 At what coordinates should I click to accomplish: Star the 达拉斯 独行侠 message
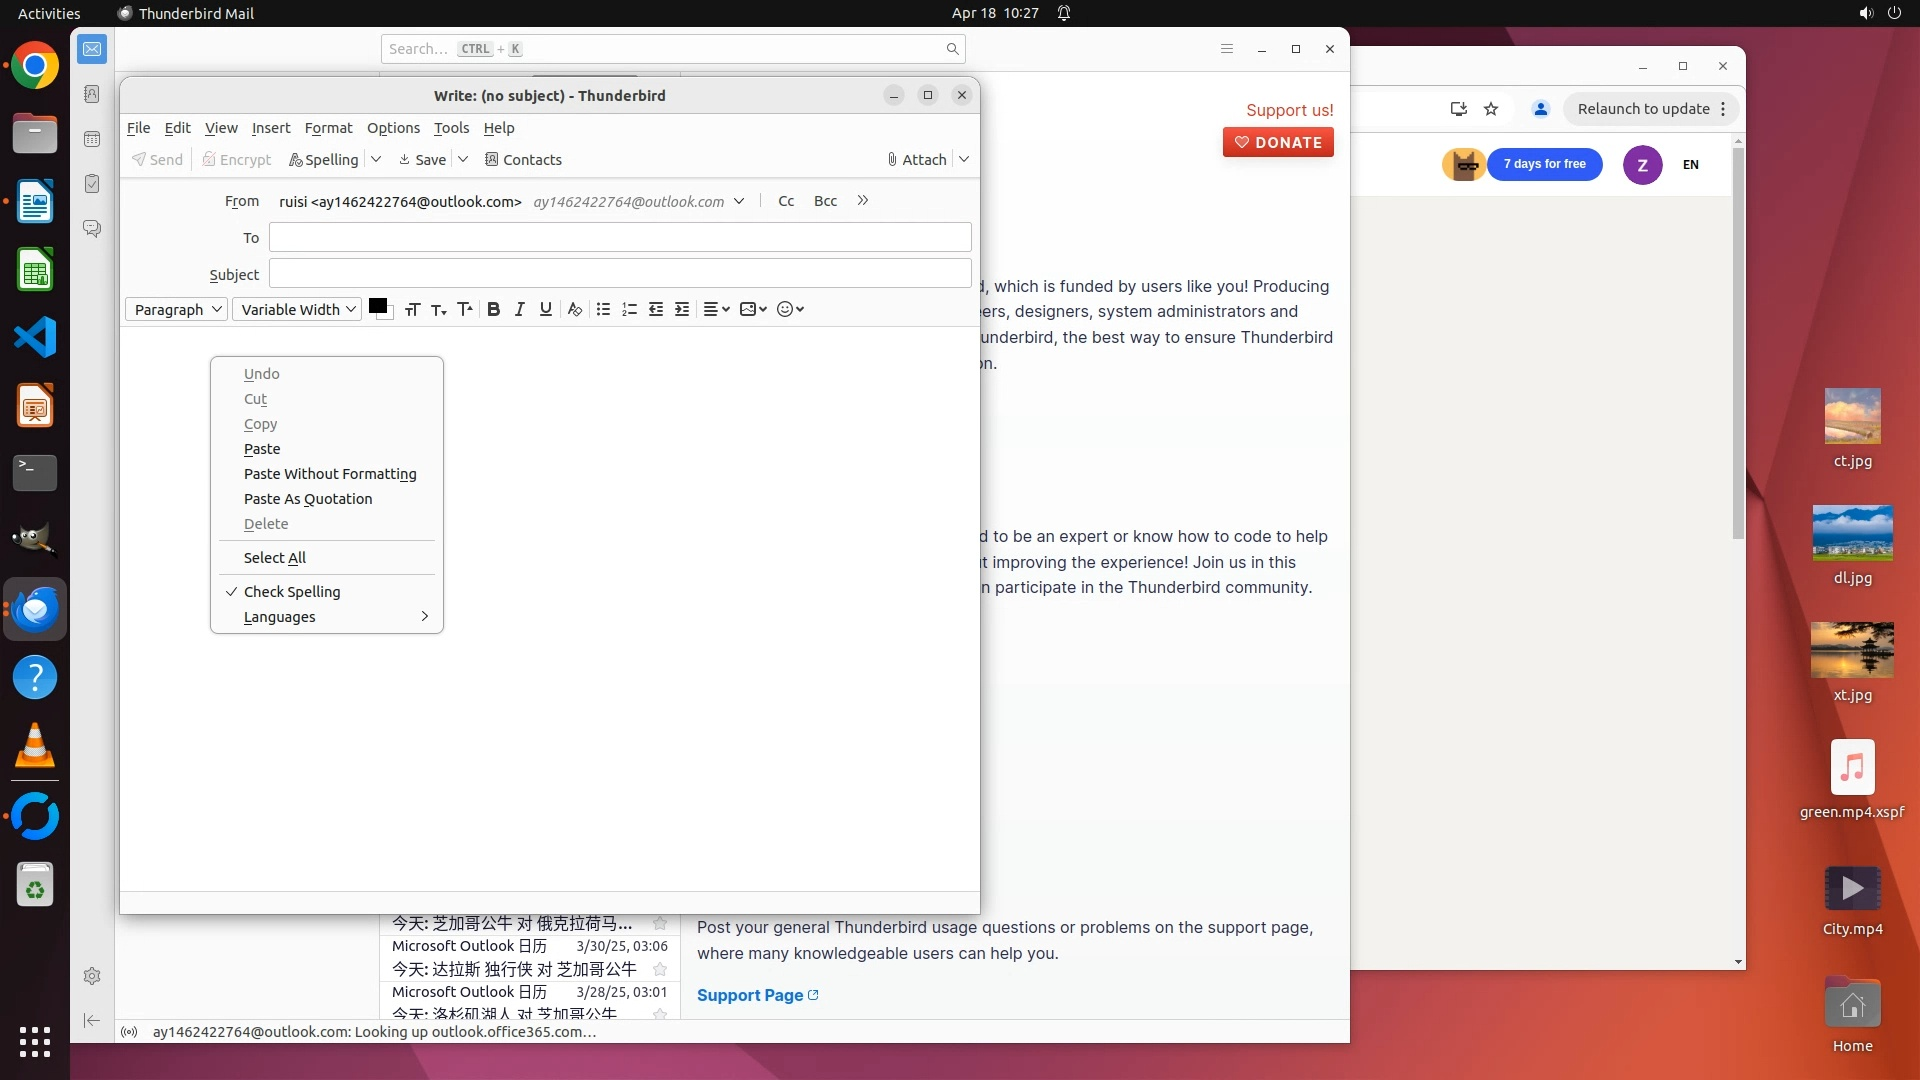(x=660, y=969)
